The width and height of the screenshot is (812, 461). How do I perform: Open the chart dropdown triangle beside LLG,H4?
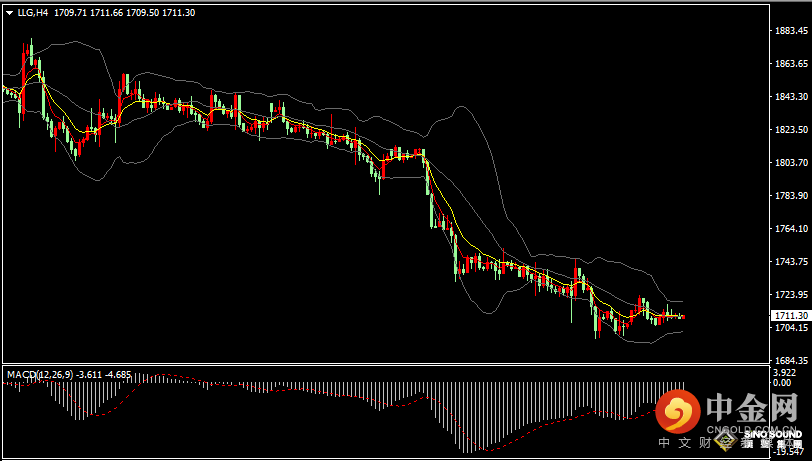tap(10, 13)
